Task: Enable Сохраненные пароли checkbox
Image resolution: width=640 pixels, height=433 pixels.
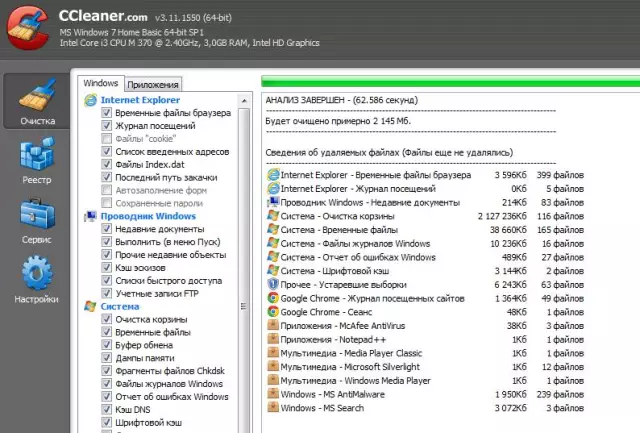Action: (107, 203)
